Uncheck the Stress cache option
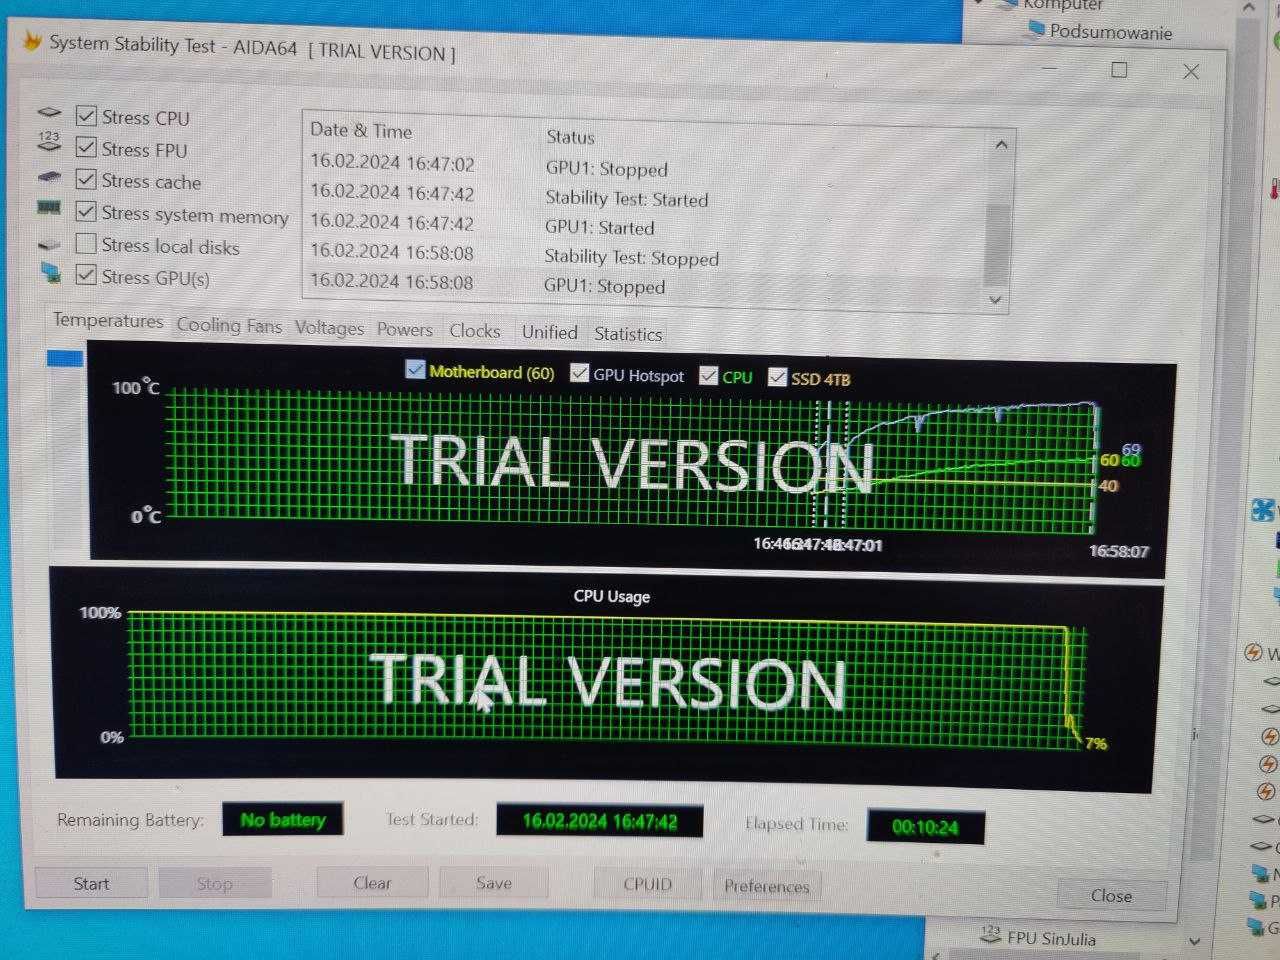The width and height of the screenshot is (1280, 960). pos(86,181)
